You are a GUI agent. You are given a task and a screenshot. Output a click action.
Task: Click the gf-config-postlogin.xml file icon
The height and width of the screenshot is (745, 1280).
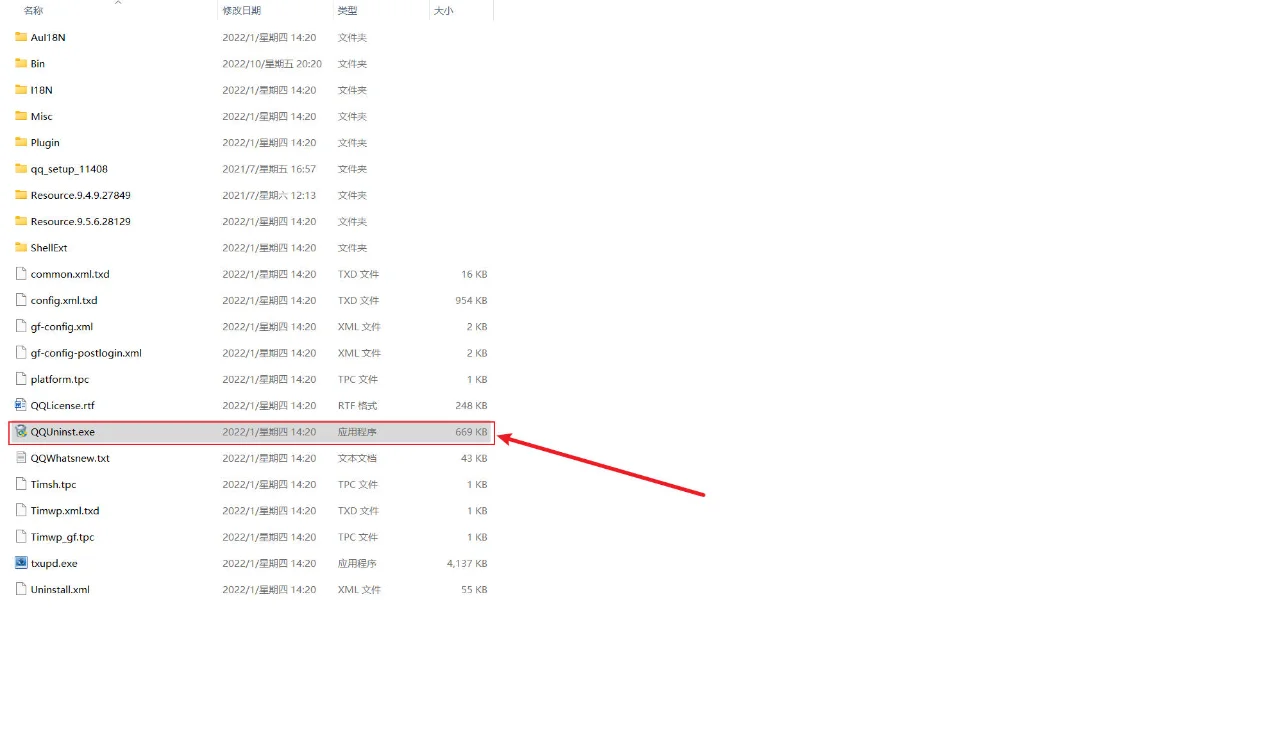pyautogui.click(x=21, y=353)
